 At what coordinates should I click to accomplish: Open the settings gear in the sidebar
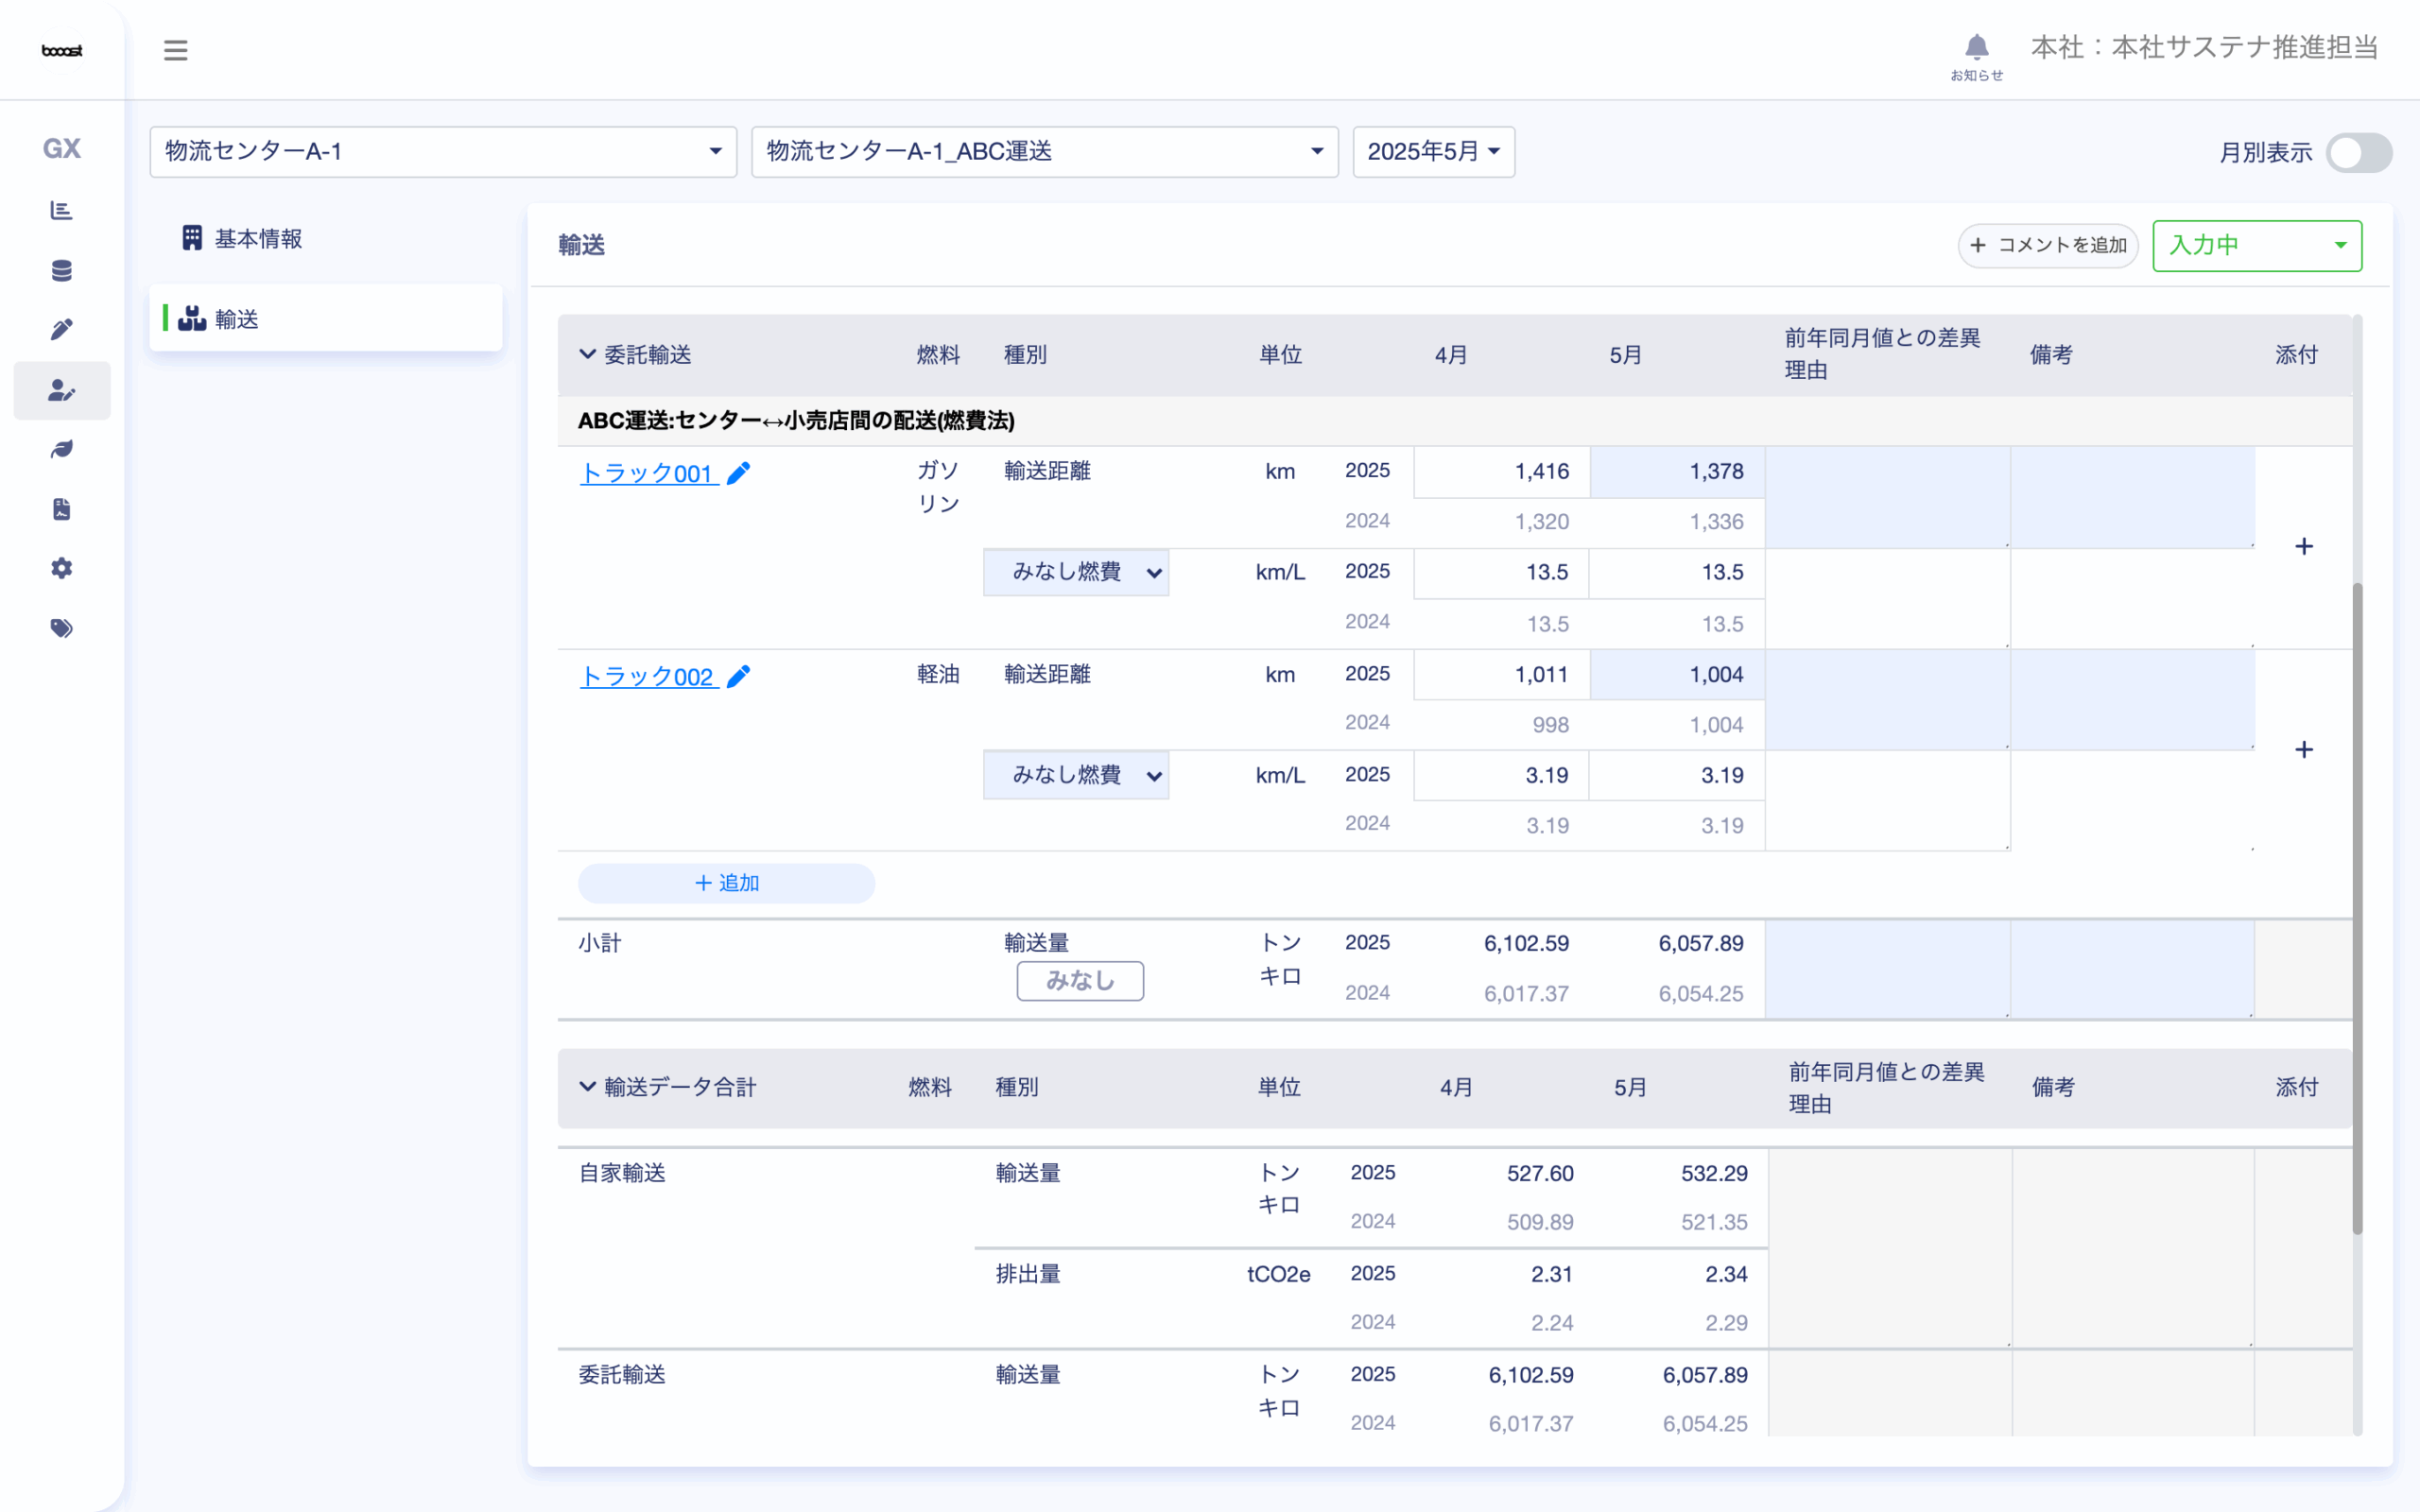[62, 568]
